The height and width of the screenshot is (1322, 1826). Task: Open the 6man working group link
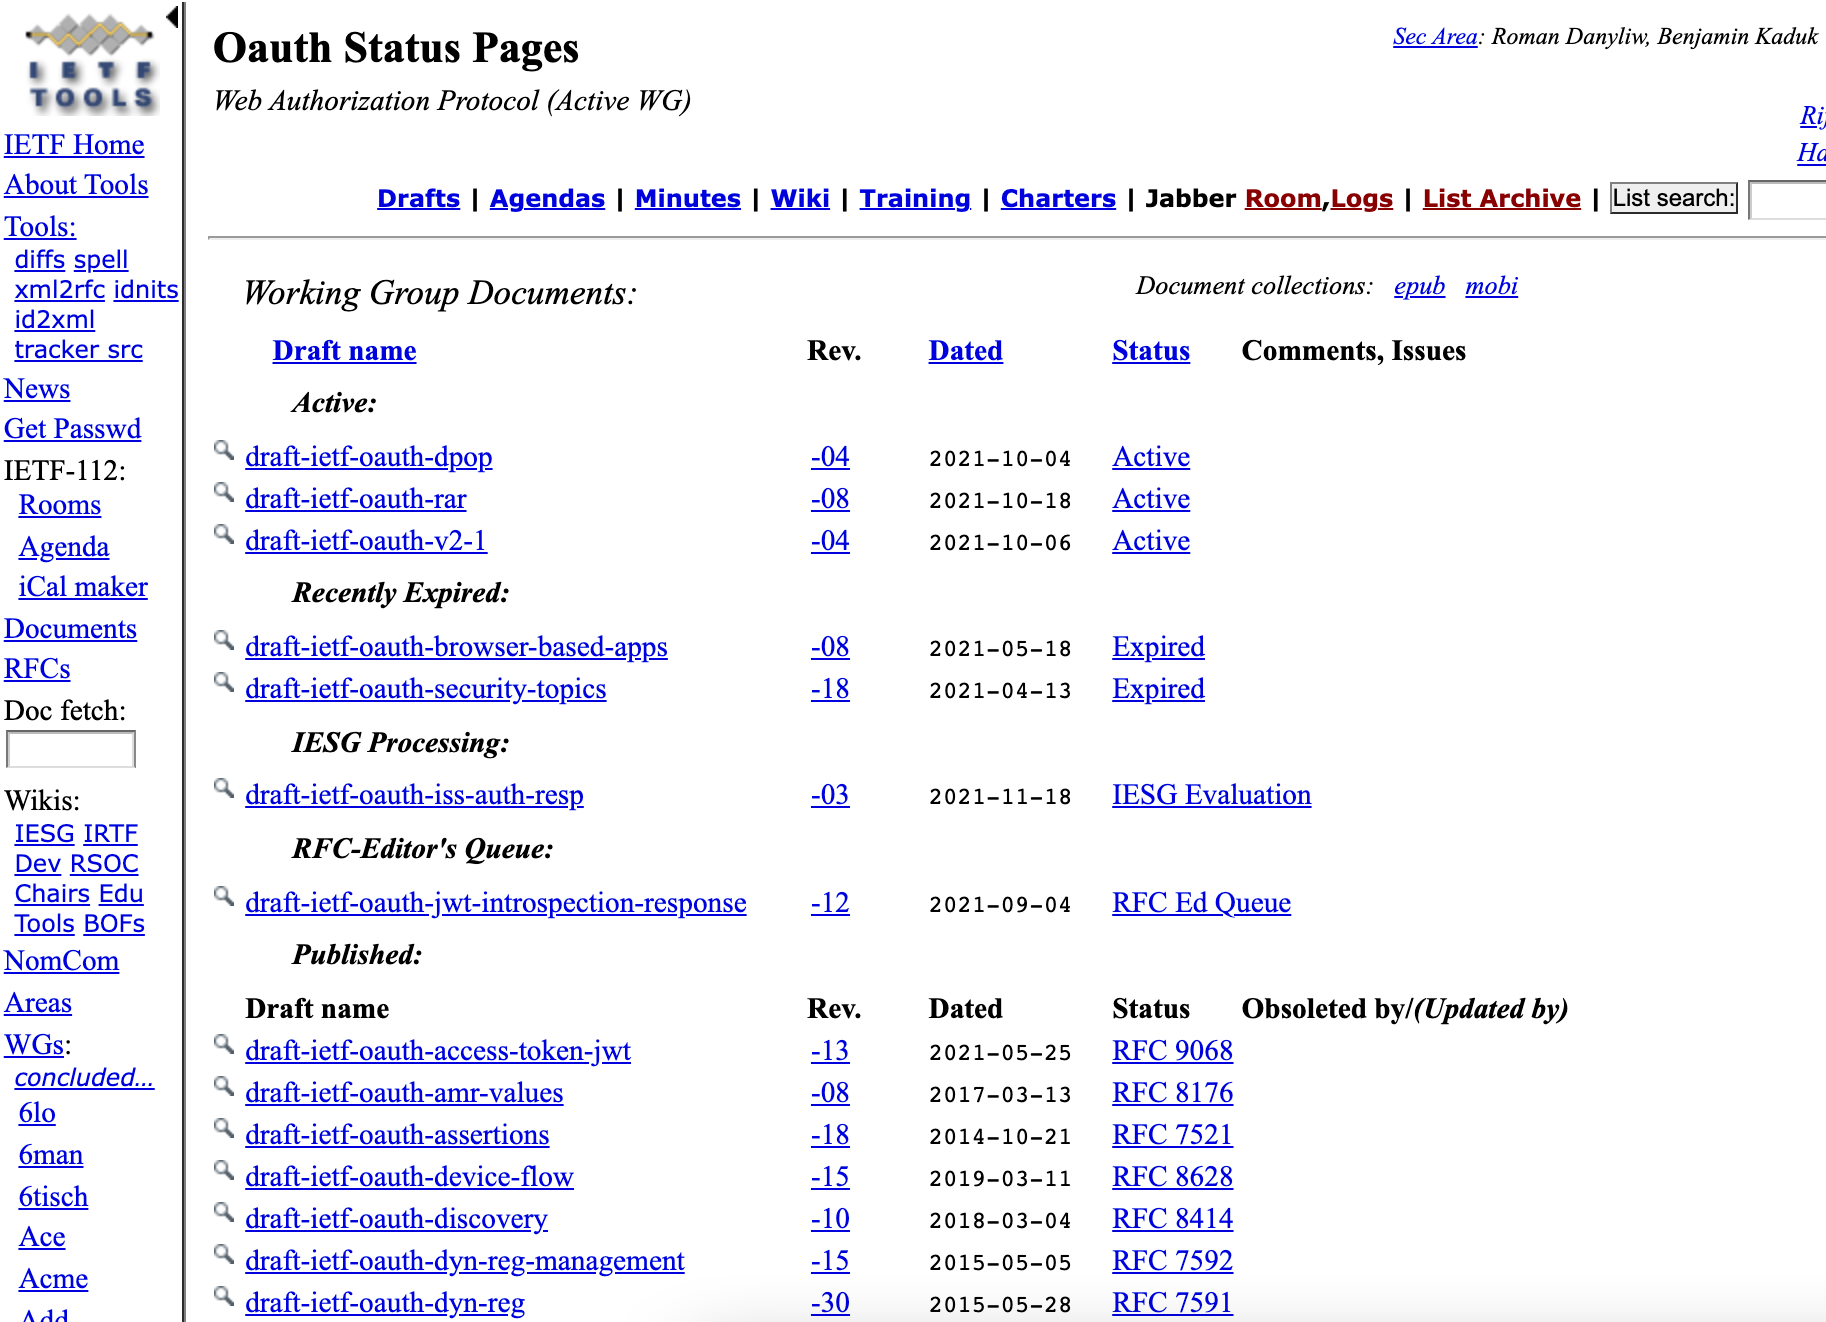(51, 1155)
